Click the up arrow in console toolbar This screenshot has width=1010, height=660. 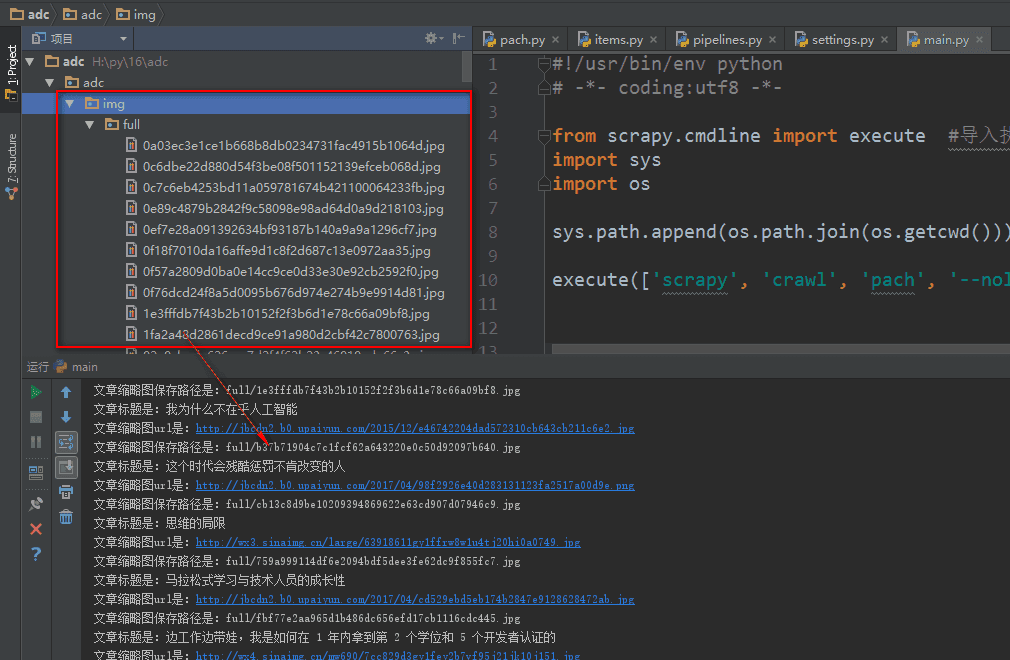[x=66, y=392]
